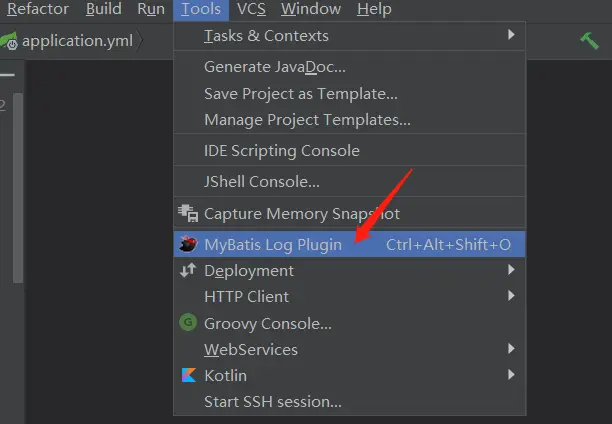The image size is (612, 424).
Task: Click the Capture Memory Snapshot icon
Action: [x=187, y=213]
